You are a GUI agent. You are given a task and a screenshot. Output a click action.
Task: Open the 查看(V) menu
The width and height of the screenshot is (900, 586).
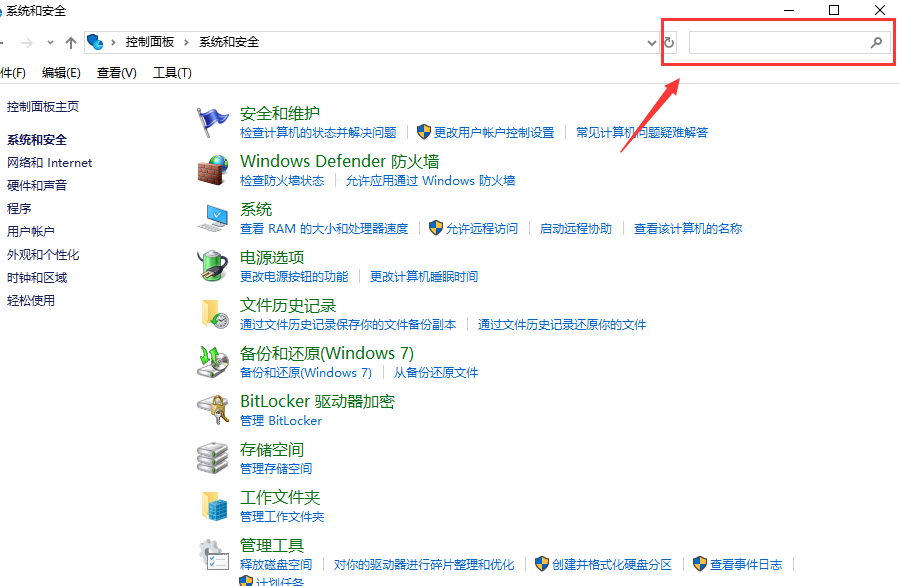point(117,73)
